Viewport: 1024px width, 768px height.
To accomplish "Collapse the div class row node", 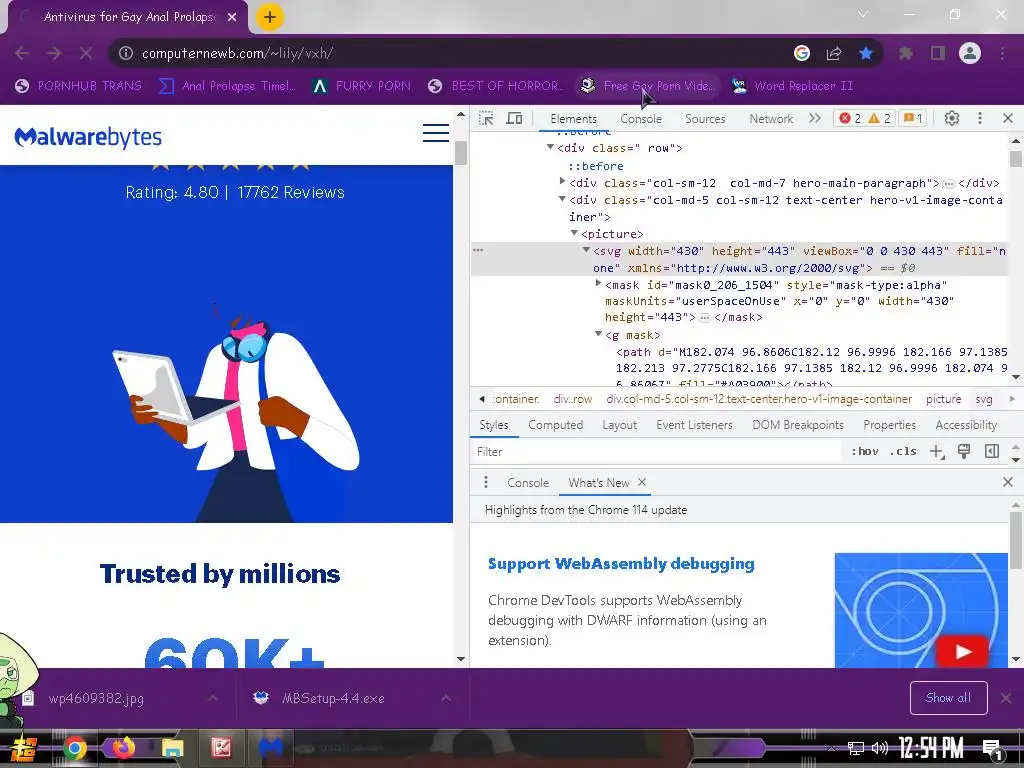I will [x=550, y=148].
